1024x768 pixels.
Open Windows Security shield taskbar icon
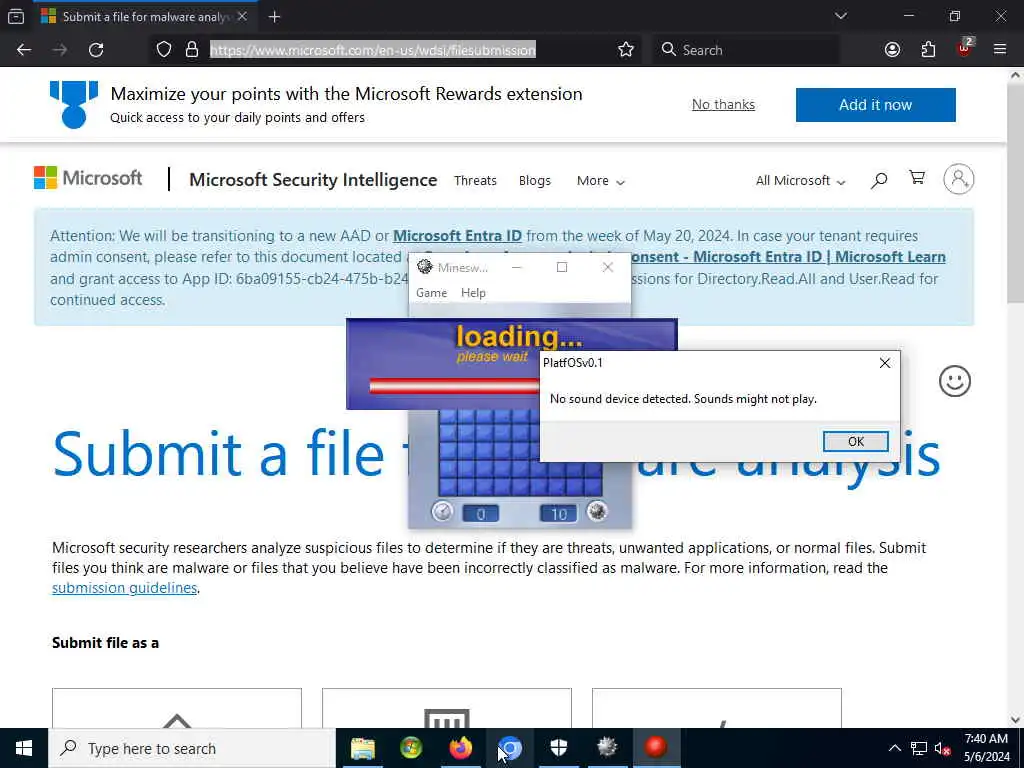[558, 748]
